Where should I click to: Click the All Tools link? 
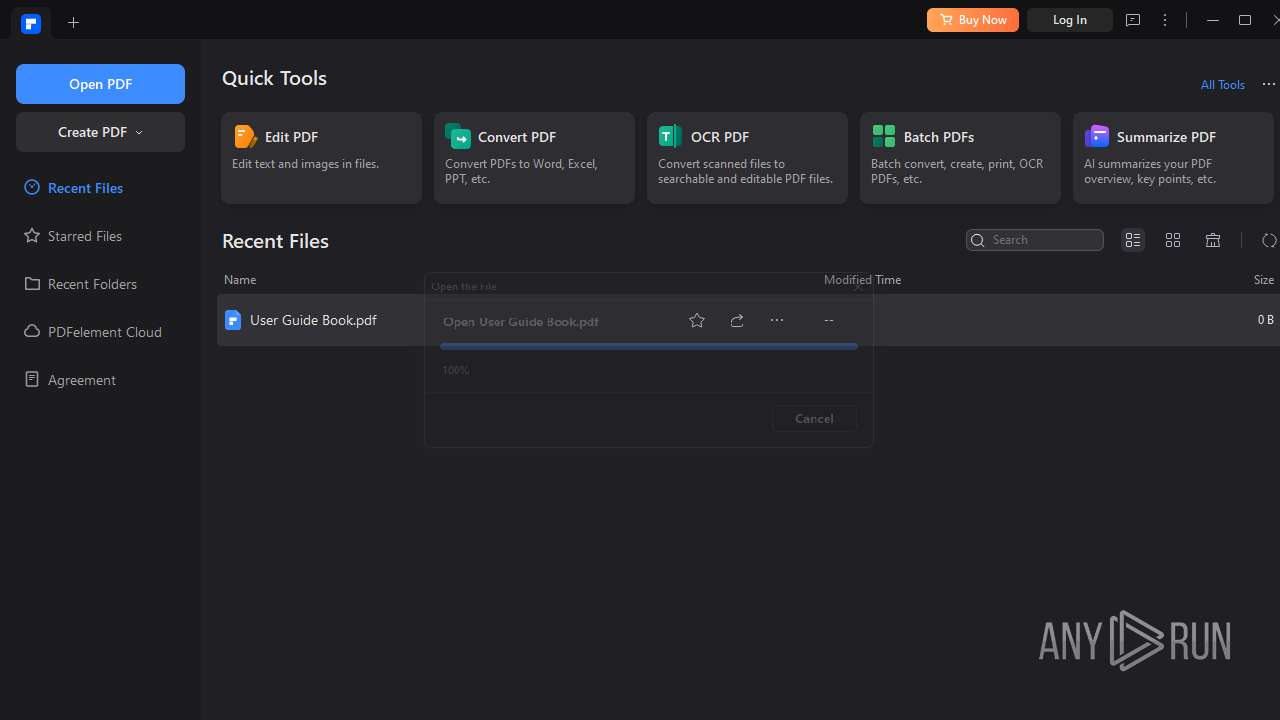pyautogui.click(x=1222, y=85)
